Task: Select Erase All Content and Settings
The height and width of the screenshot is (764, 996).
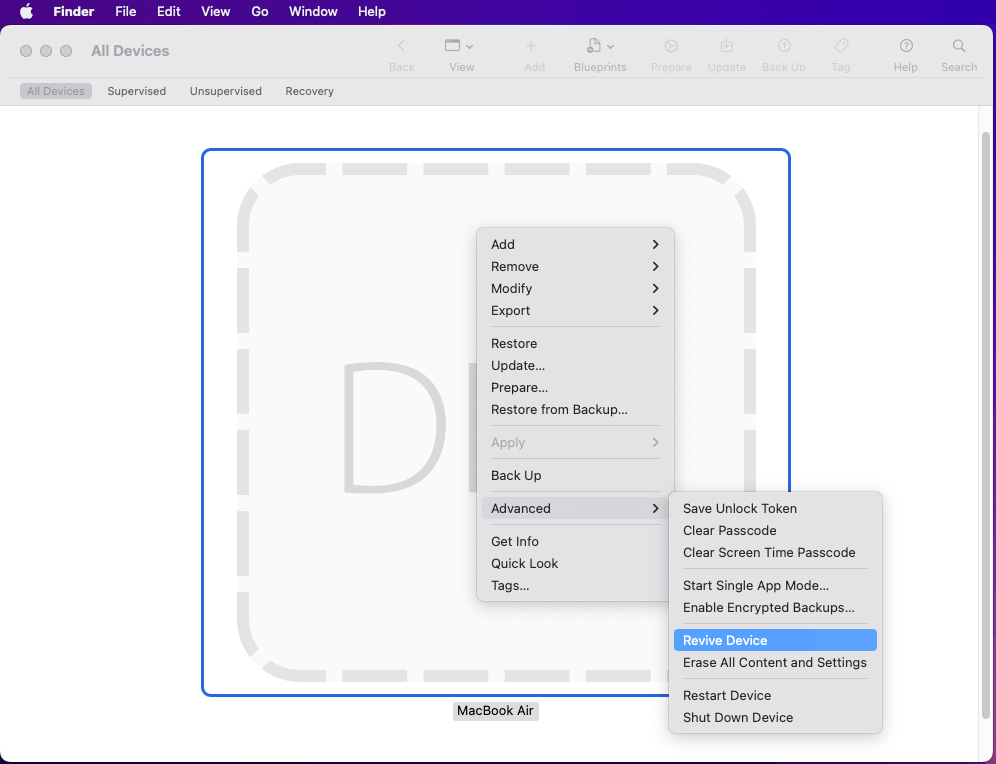Action: [774, 662]
